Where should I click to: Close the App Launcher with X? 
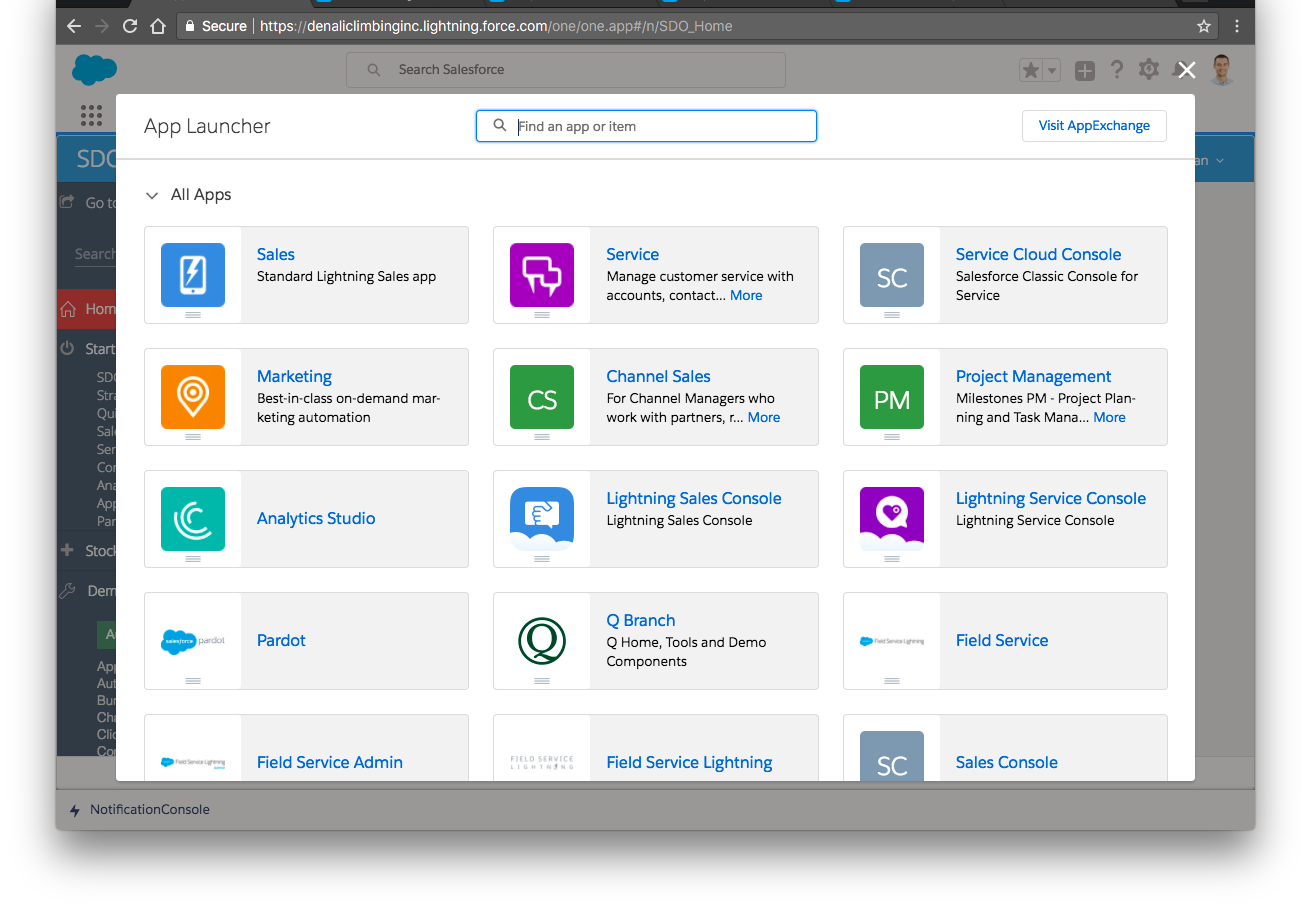click(1186, 70)
